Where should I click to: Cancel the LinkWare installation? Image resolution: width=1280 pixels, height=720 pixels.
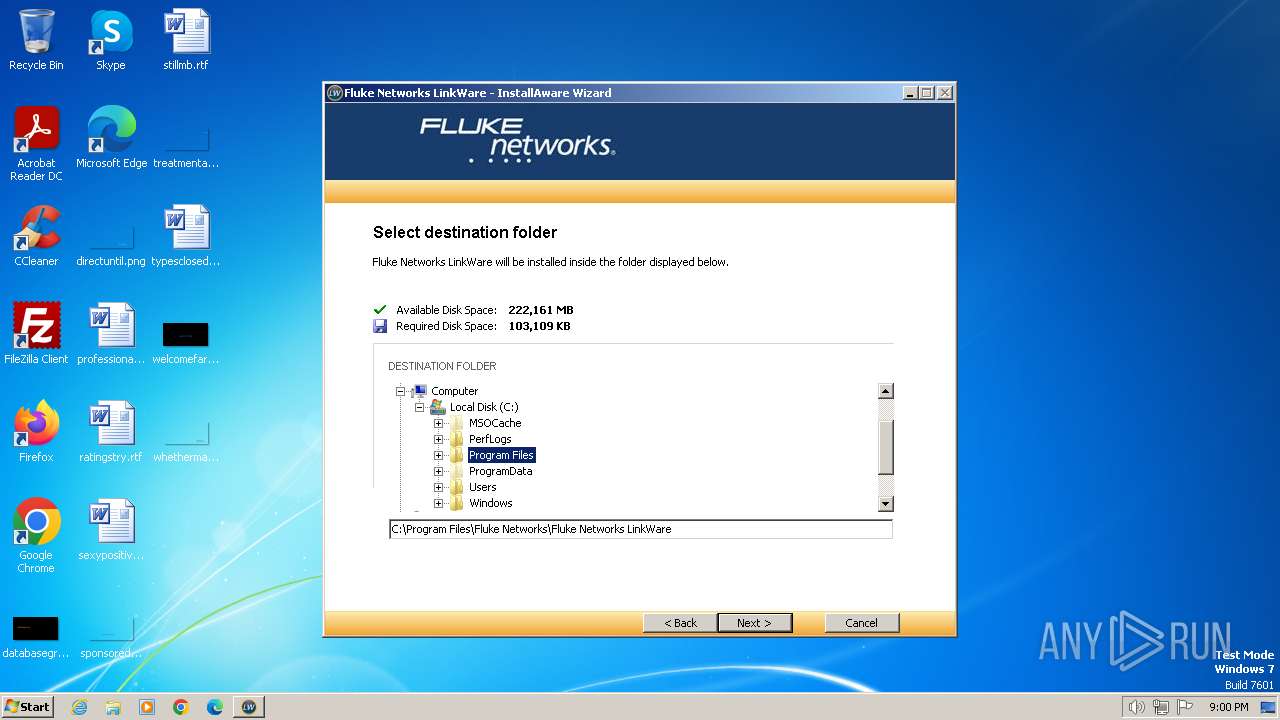[862, 623]
